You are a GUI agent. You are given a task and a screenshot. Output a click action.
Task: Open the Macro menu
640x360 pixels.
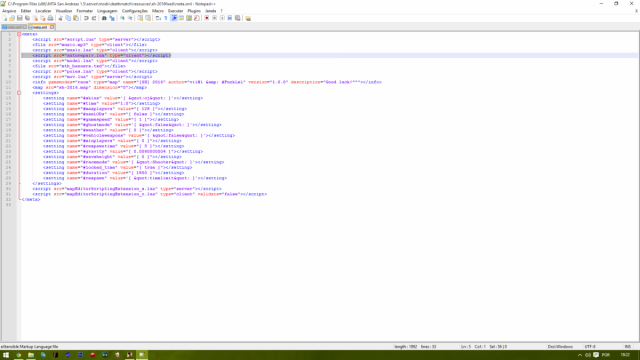click(x=158, y=11)
